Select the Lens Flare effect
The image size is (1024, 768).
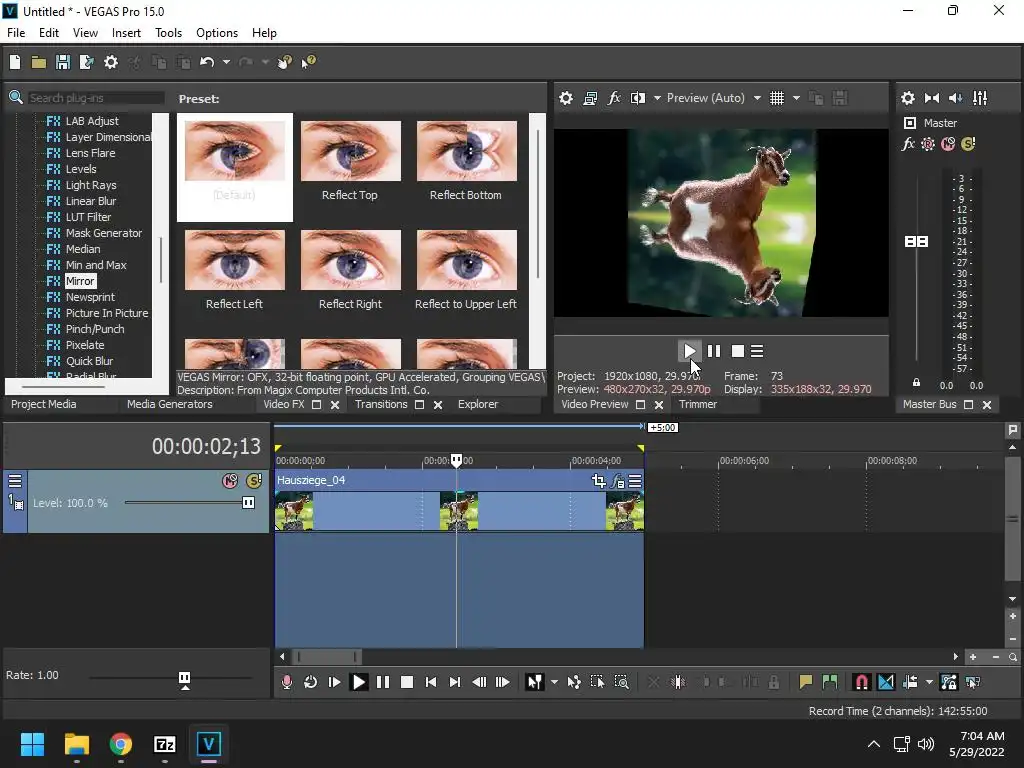(x=90, y=153)
